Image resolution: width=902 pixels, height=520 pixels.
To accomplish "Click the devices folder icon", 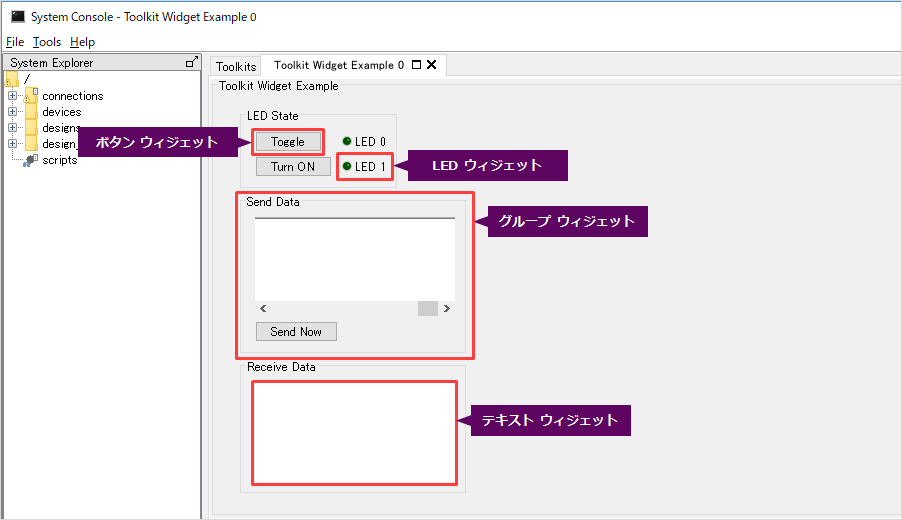I will coord(31,112).
